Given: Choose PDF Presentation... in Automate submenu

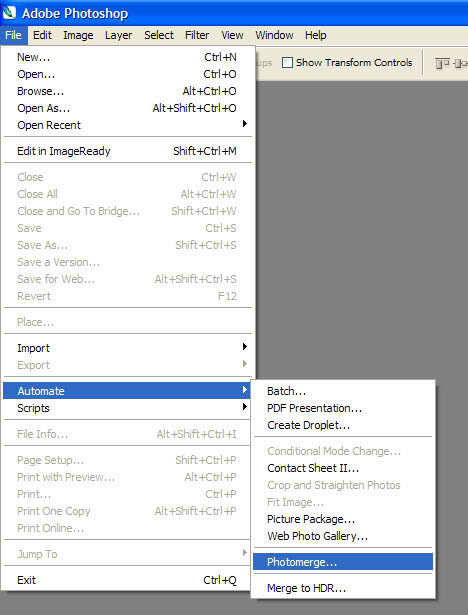Looking at the screenshot, I should point(343,408).
